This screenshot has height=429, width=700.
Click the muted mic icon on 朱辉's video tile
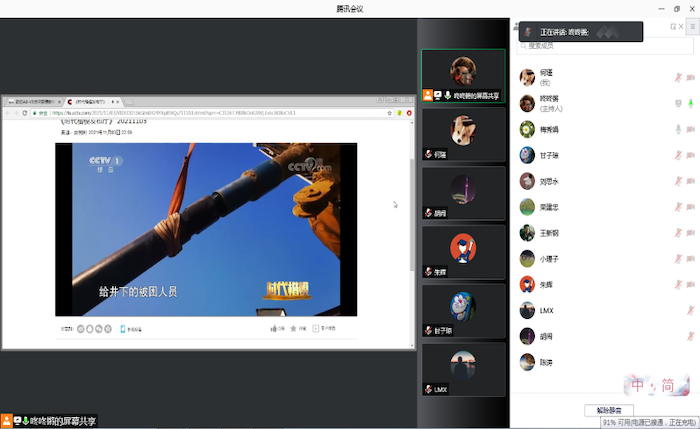pyautogui.click(x=428, y=271)
